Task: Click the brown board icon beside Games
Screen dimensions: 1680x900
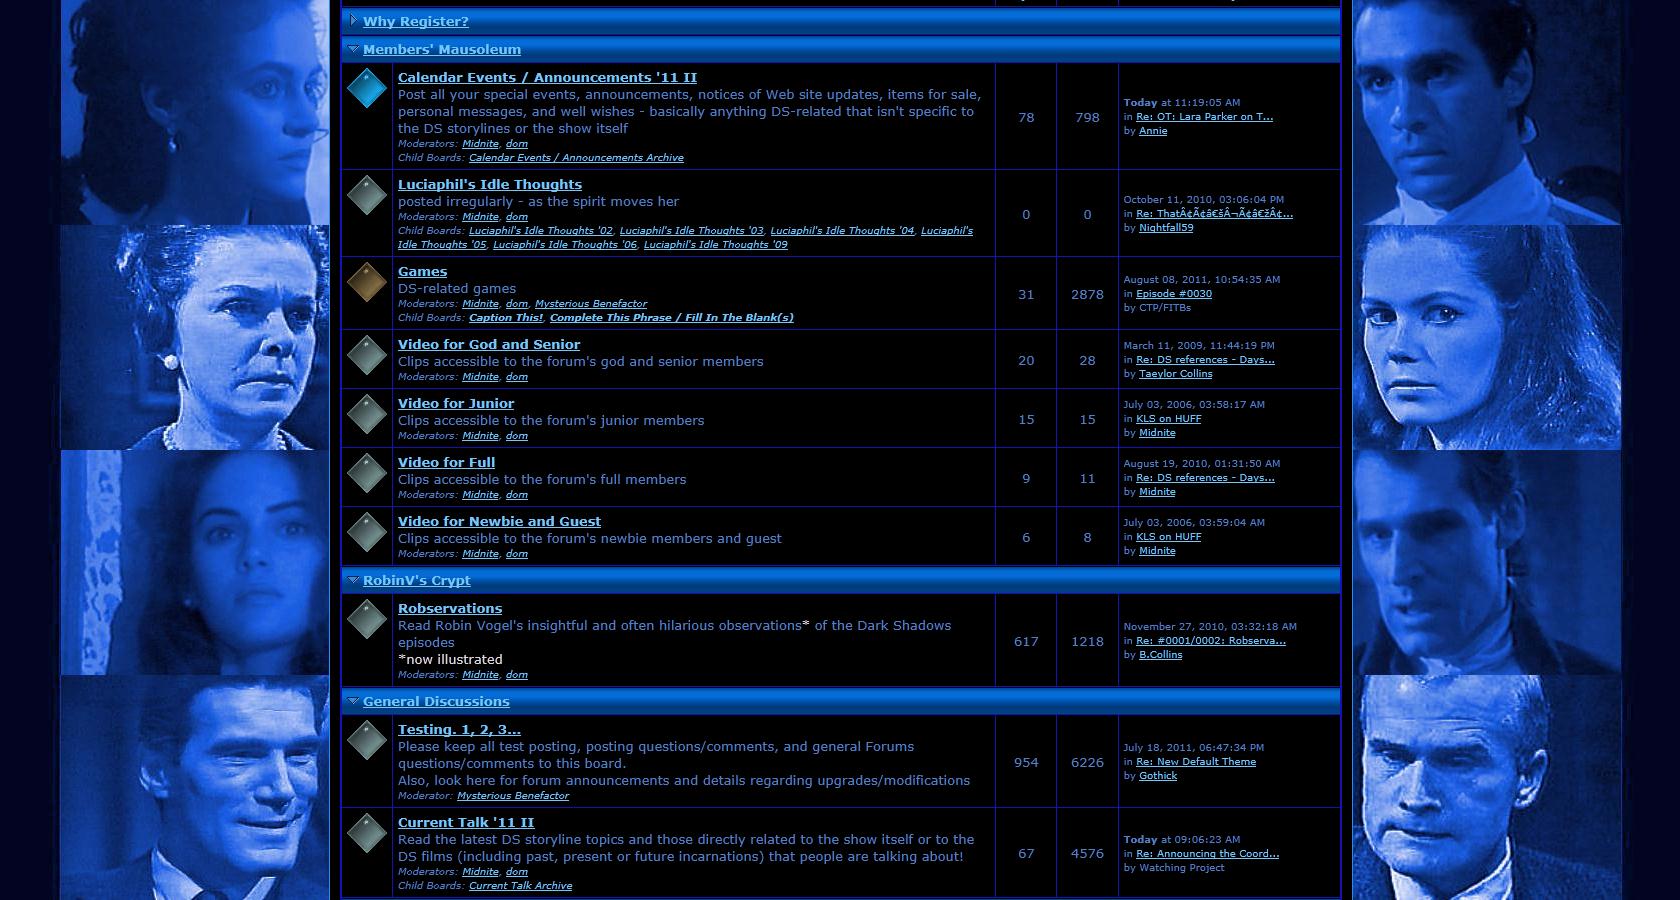Action: pos(367,282)
